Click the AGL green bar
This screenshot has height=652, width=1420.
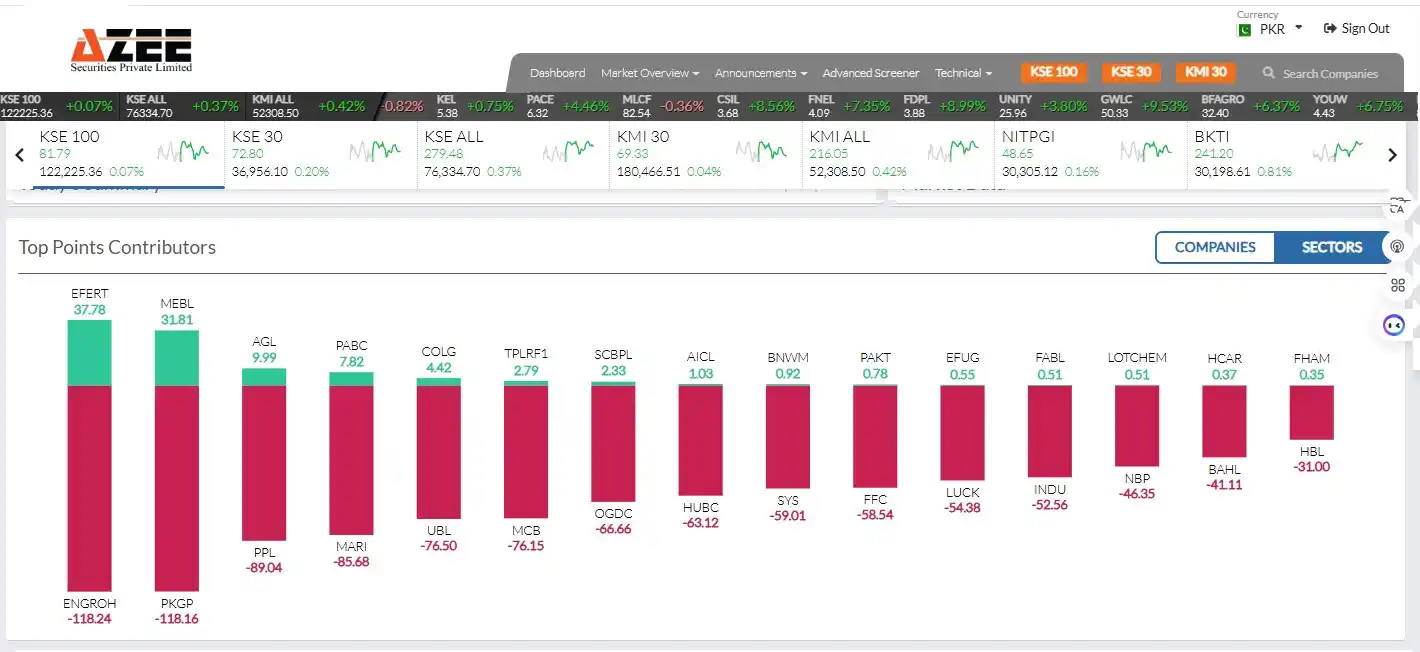(264, 377)
